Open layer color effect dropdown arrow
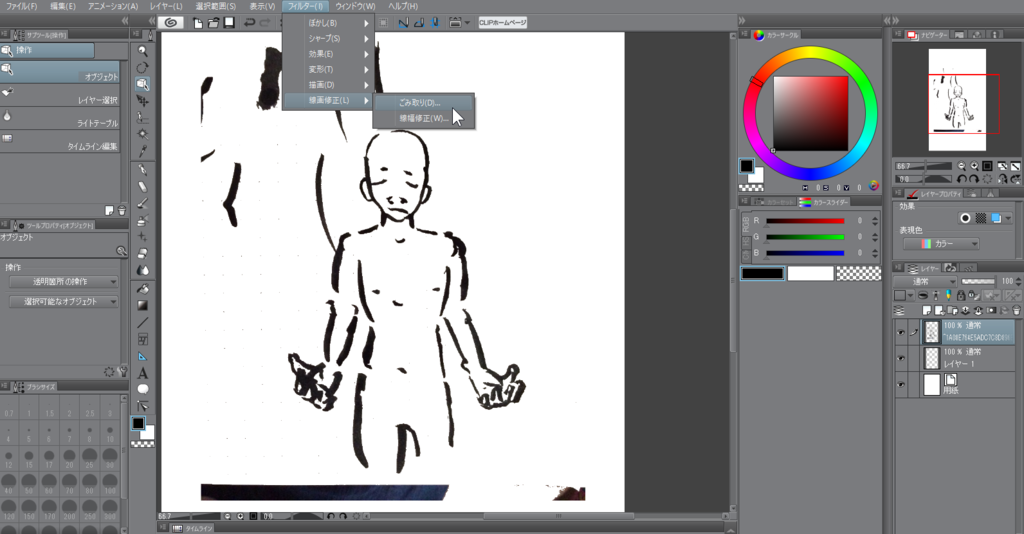 tap(1009, 218)
